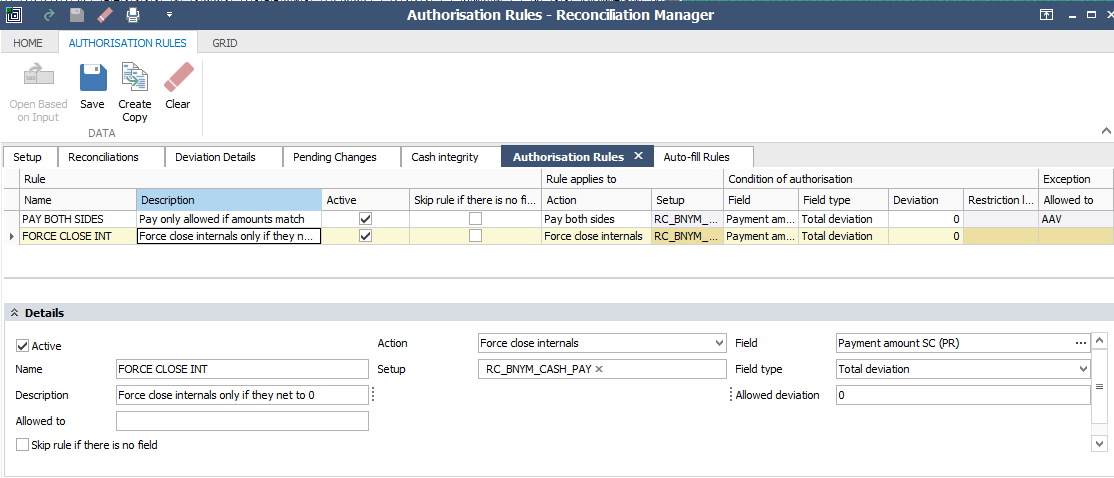Click the Active column header
1114x478 pixels.
(365, 200)
